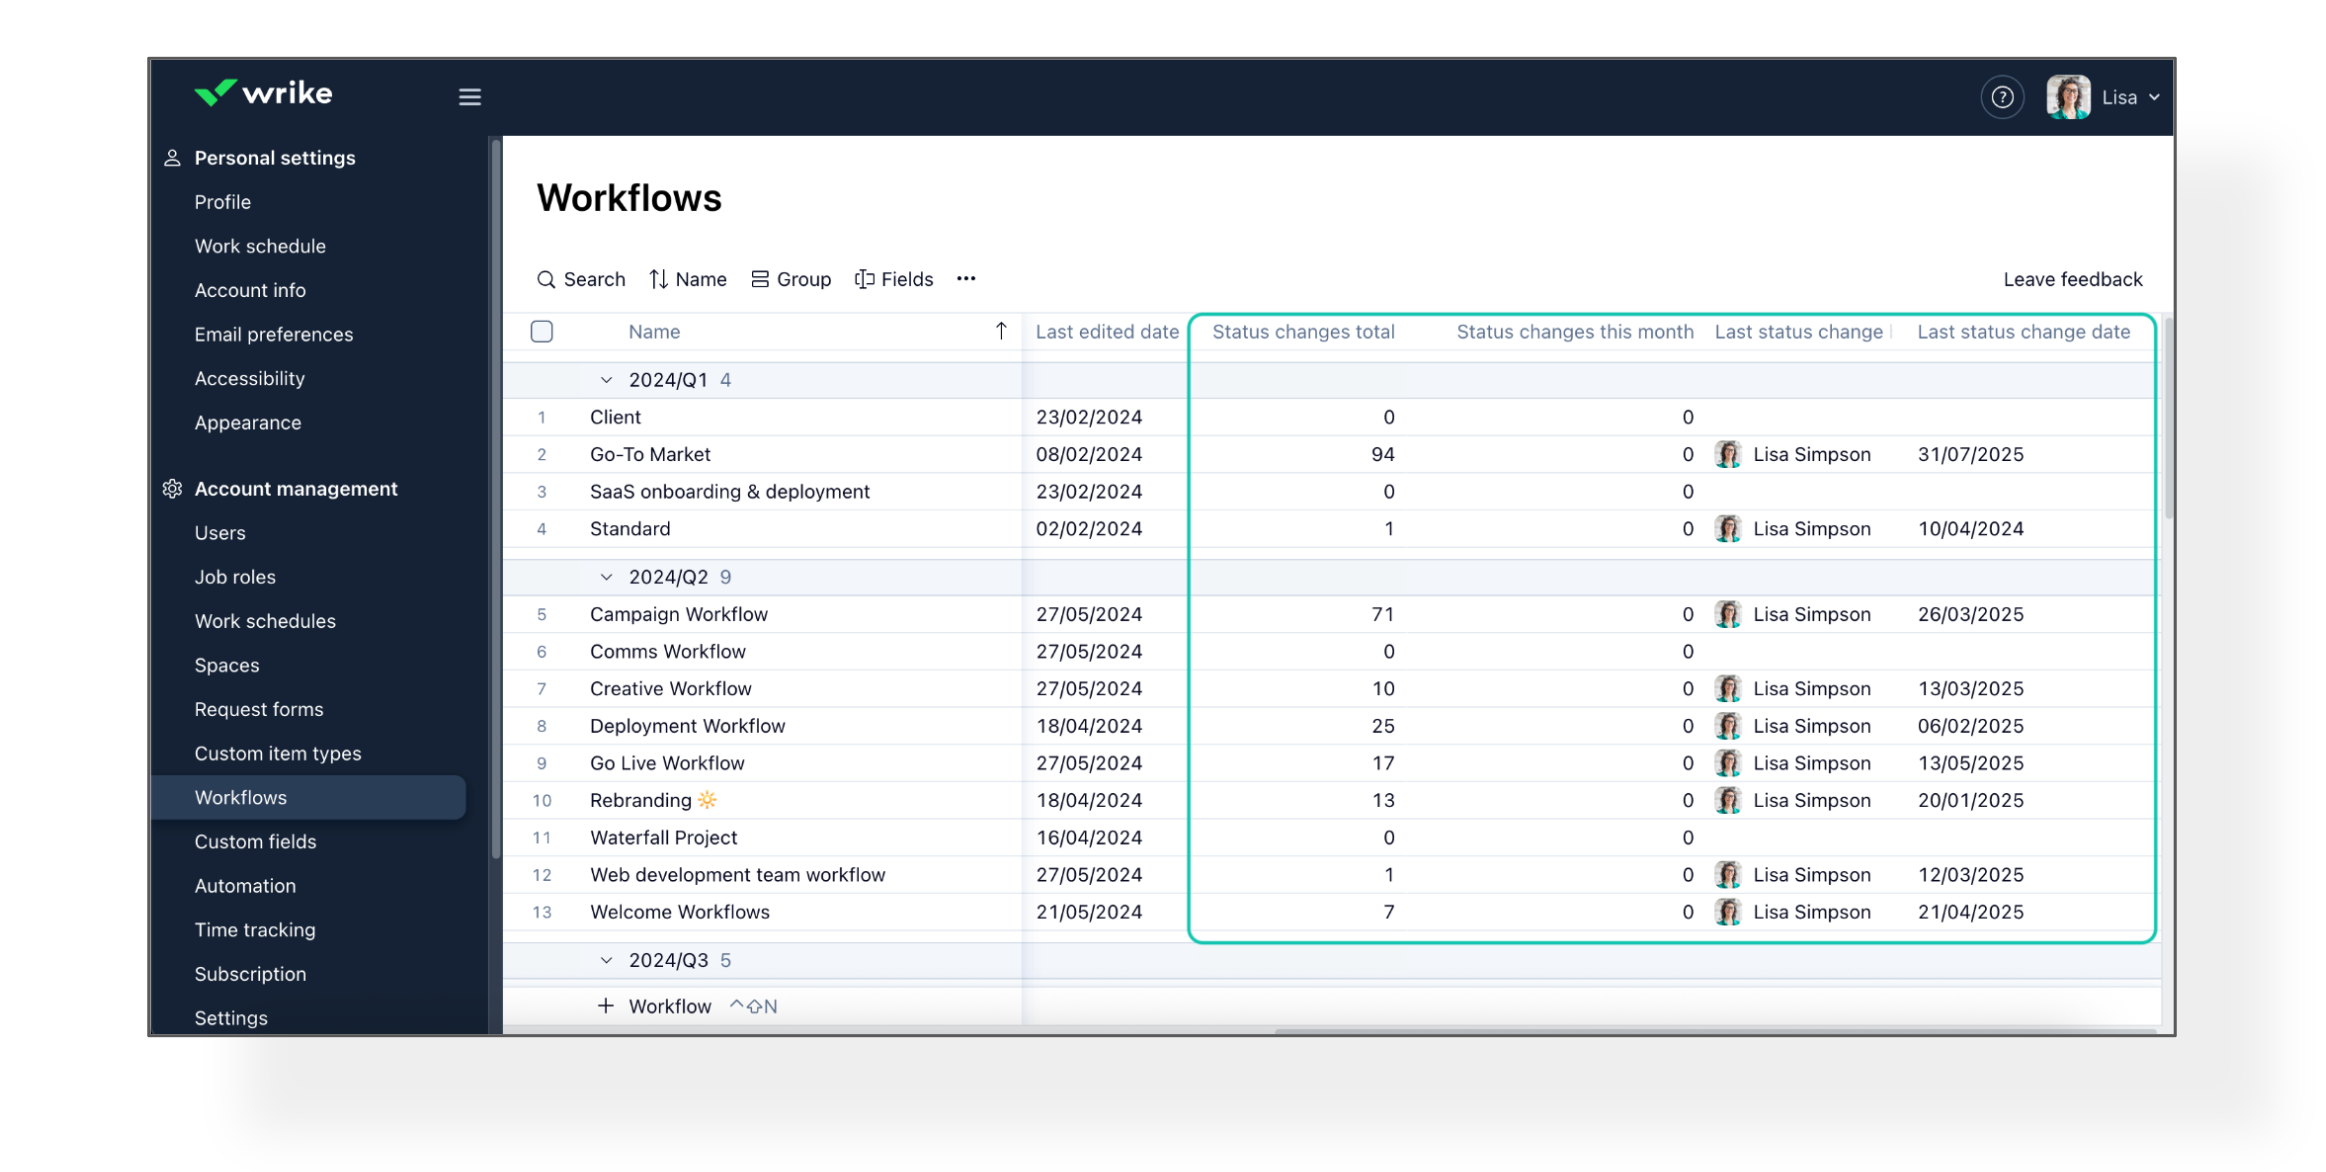
Task: Click the sort arrow in Name column header
Action: point(1000,331)
